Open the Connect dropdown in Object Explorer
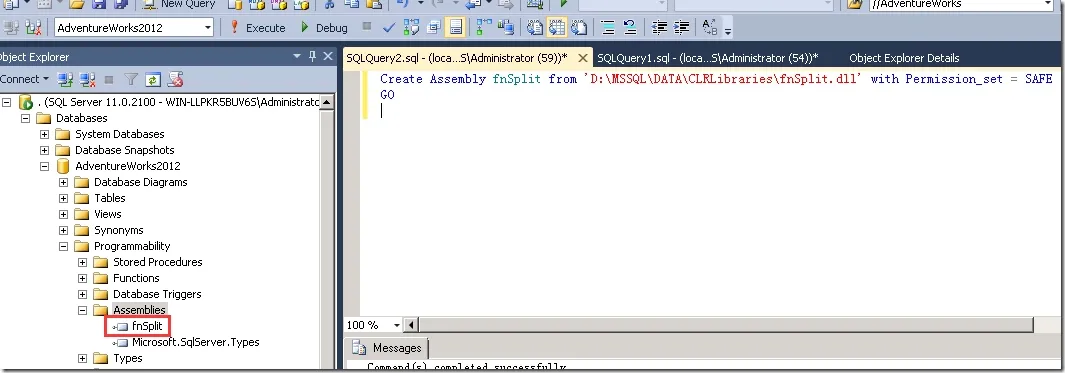The width and height of the screenshot is (1065, 373). coord(24,79)
